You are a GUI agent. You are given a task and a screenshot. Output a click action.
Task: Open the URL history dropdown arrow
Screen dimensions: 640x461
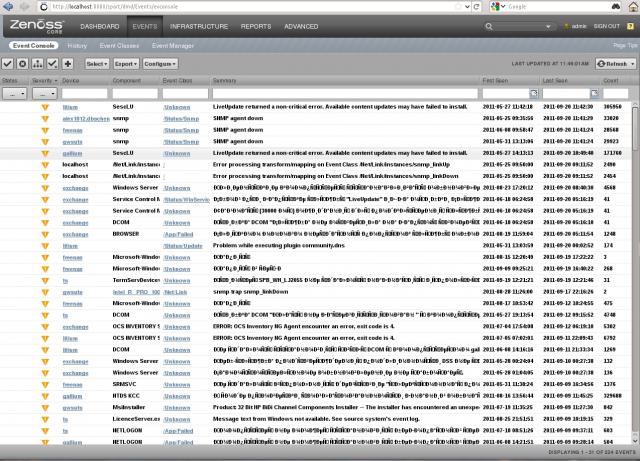[x=467, y=7]
